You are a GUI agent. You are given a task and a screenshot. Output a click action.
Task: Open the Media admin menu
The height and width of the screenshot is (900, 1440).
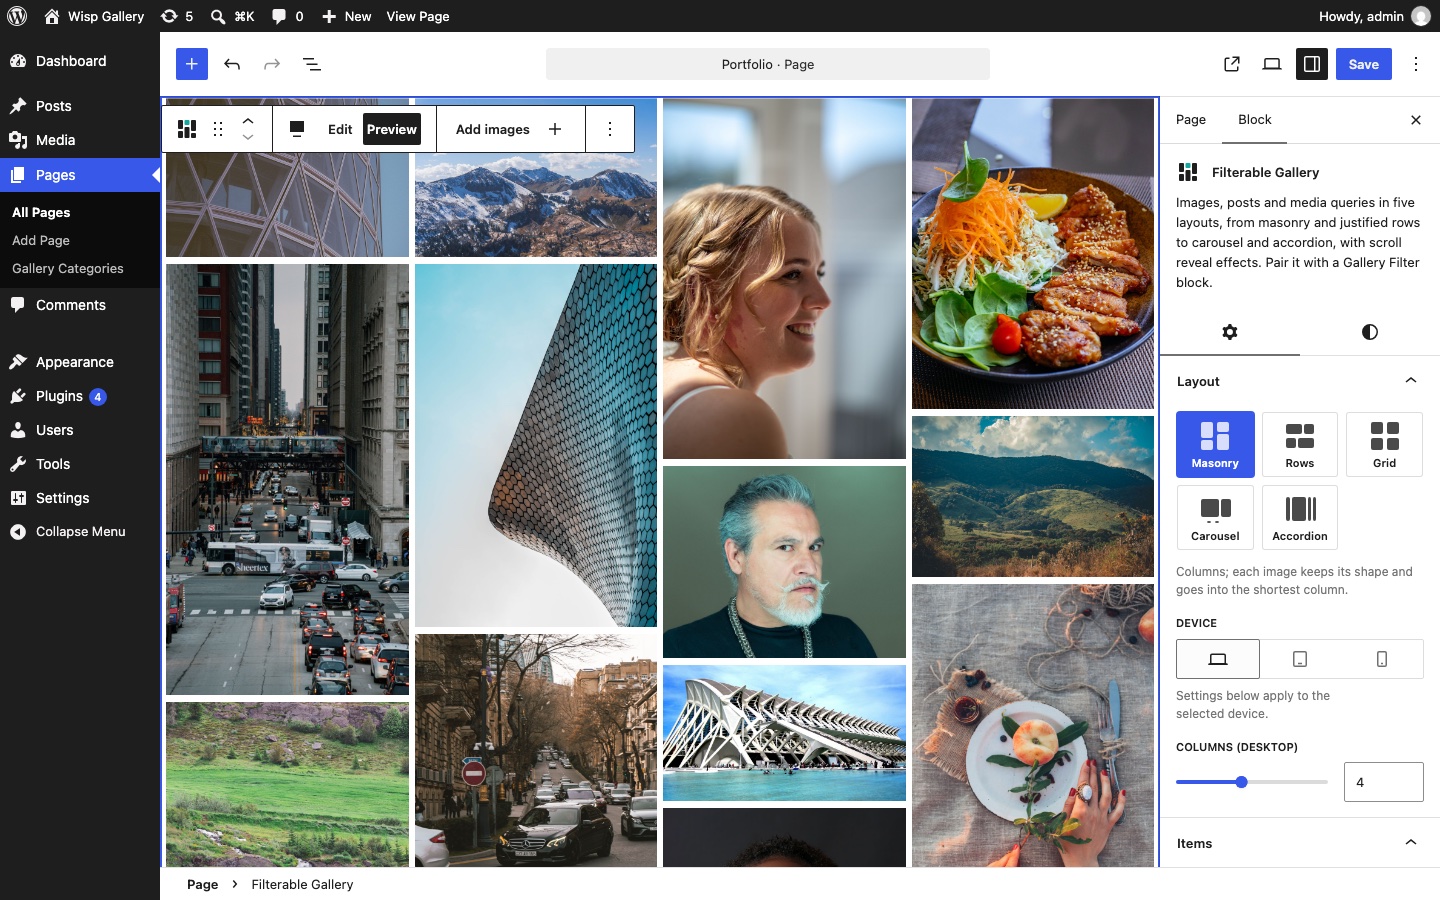tap(80, 140)
